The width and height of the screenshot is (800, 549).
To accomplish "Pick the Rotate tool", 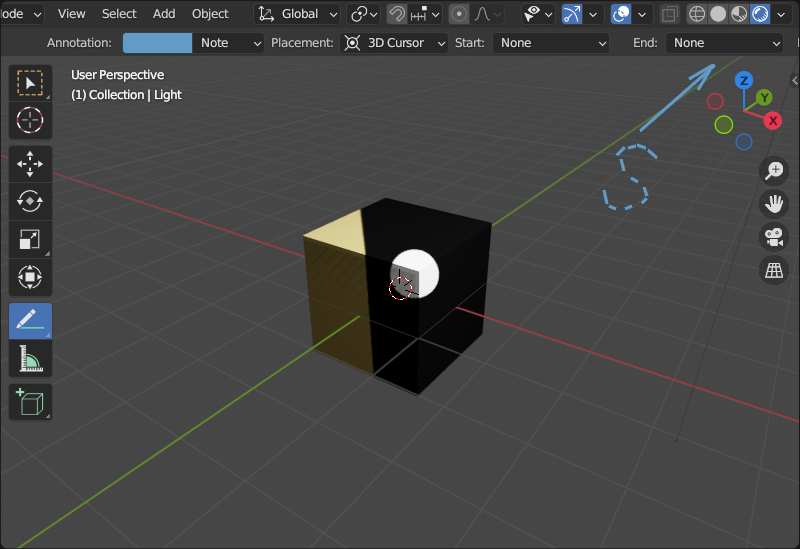I will click(30, 202).
